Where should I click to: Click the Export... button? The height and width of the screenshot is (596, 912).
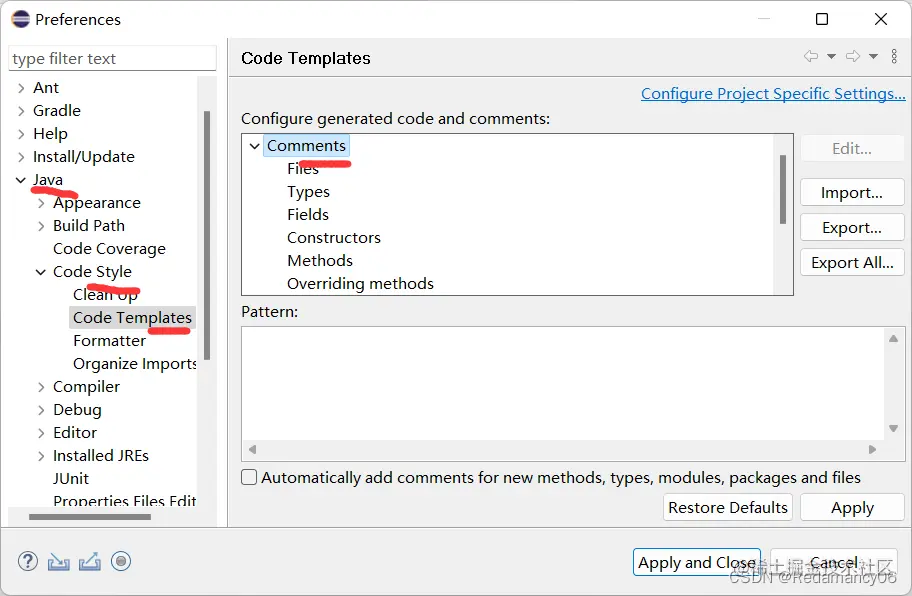point(852,227)
